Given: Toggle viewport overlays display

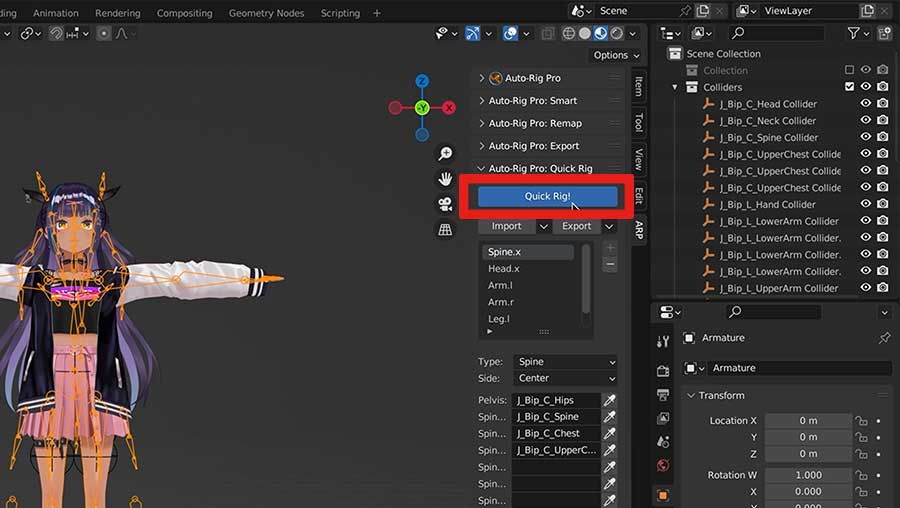Looking at the screenshot, I should click(x=510, y=34).
